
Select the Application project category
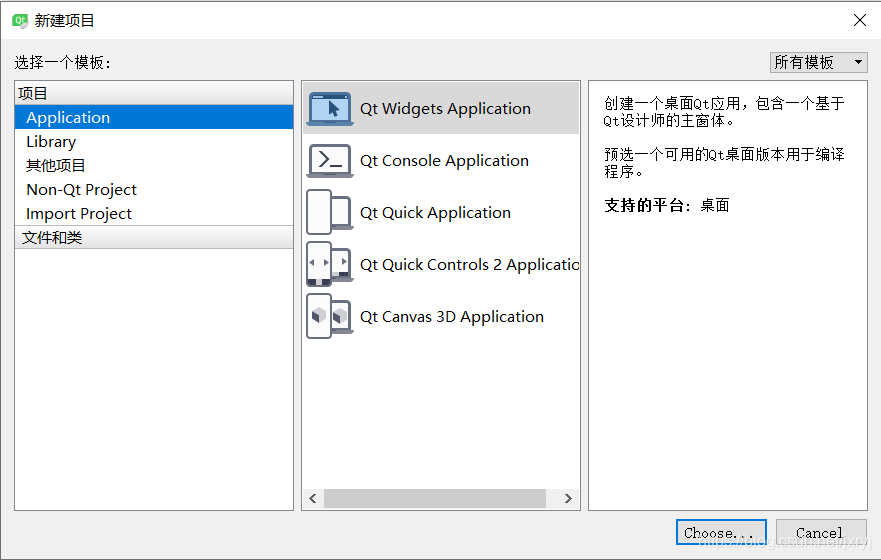154,117
